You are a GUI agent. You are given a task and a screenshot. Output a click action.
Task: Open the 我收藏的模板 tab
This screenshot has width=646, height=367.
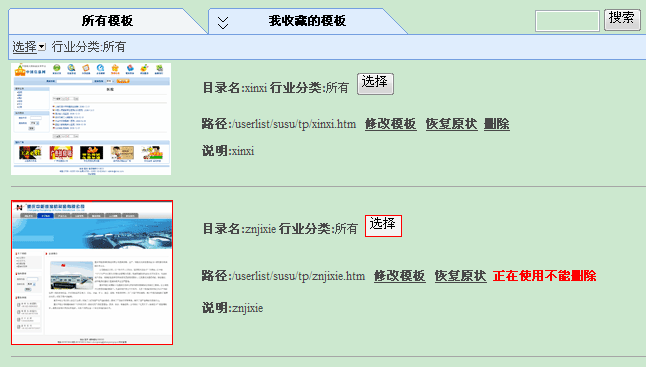point(307,21)
